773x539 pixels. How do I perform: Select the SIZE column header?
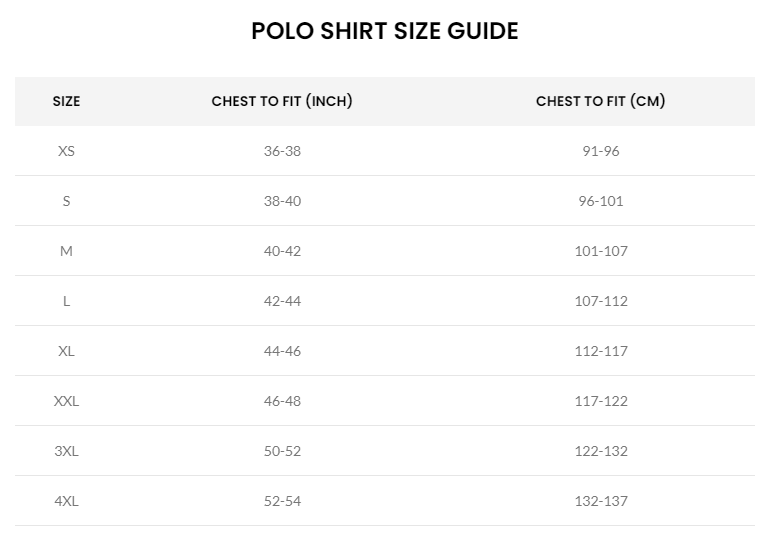pyautogui.click(x=66, y=101)
